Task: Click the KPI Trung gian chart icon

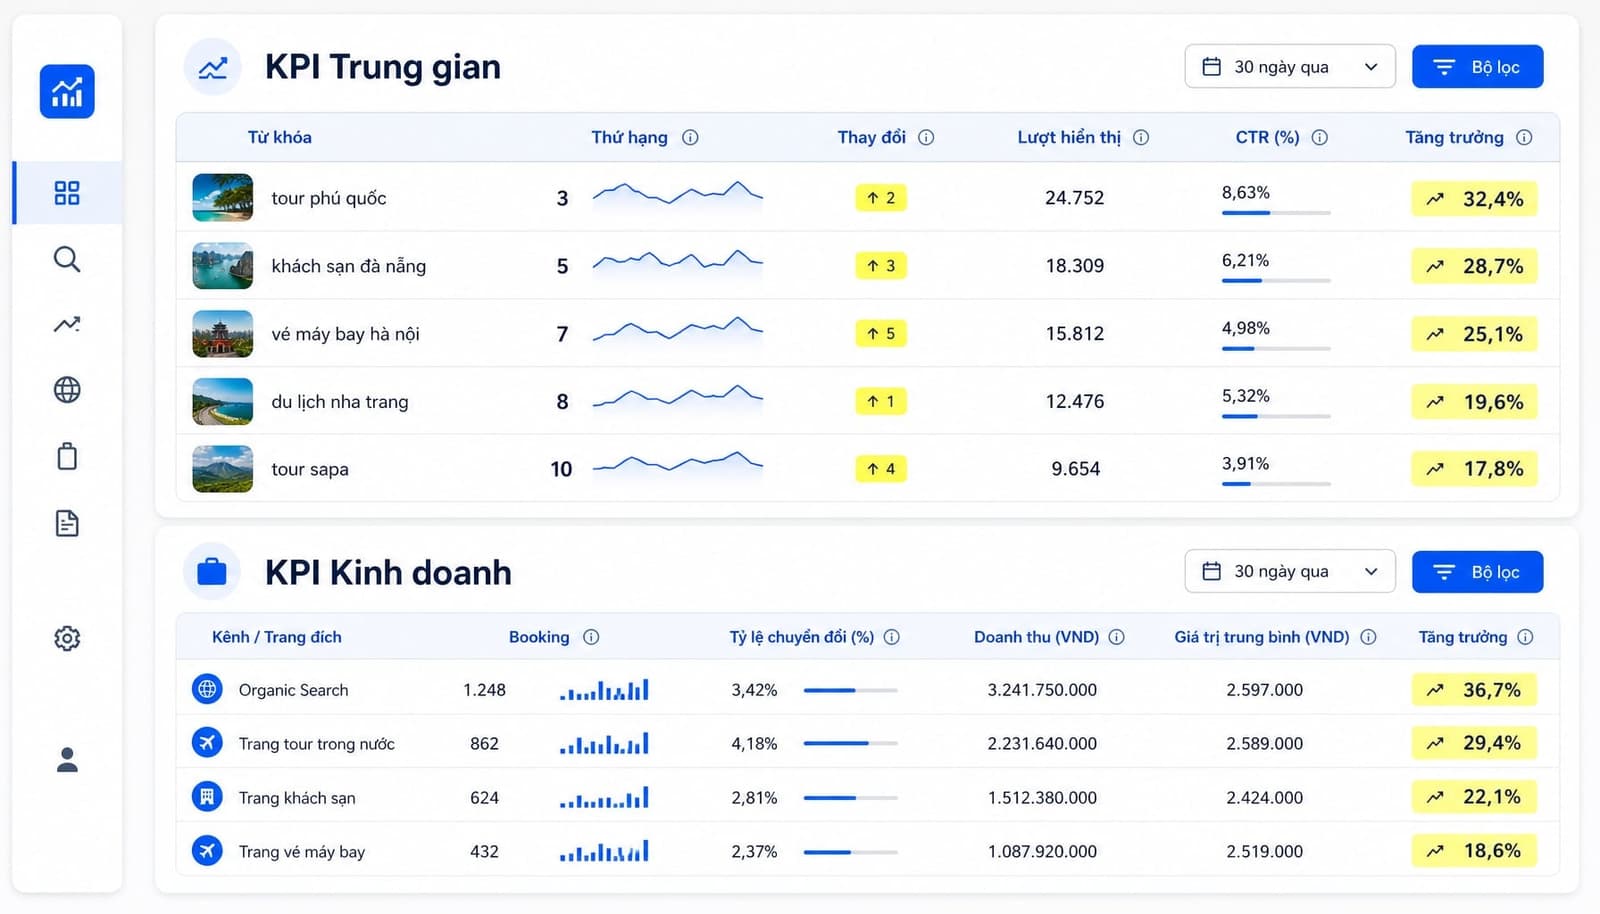Action: 212,68
